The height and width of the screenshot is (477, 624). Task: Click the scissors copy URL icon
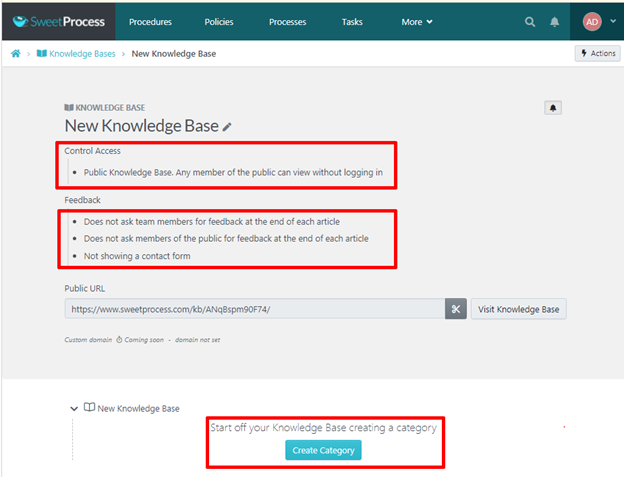456,309
